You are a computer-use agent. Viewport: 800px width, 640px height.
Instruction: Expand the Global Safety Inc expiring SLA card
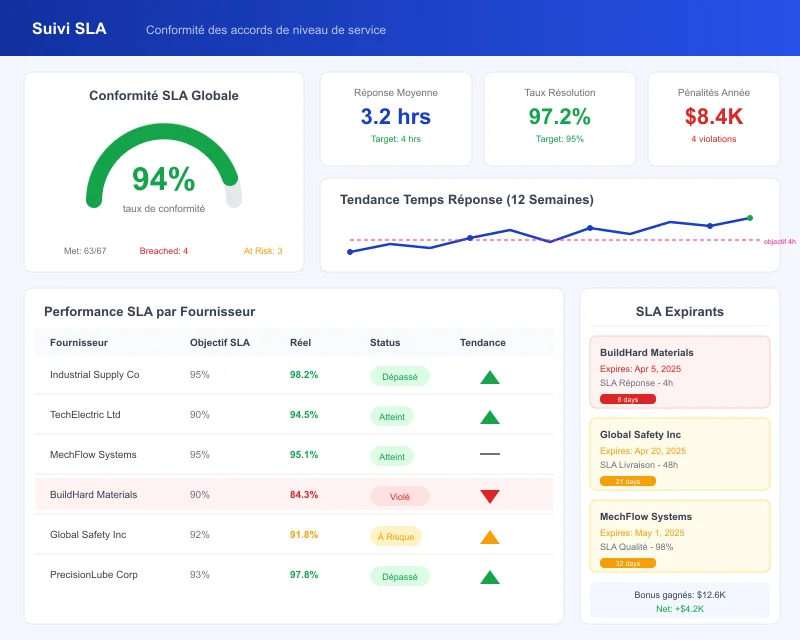[680, 455]
